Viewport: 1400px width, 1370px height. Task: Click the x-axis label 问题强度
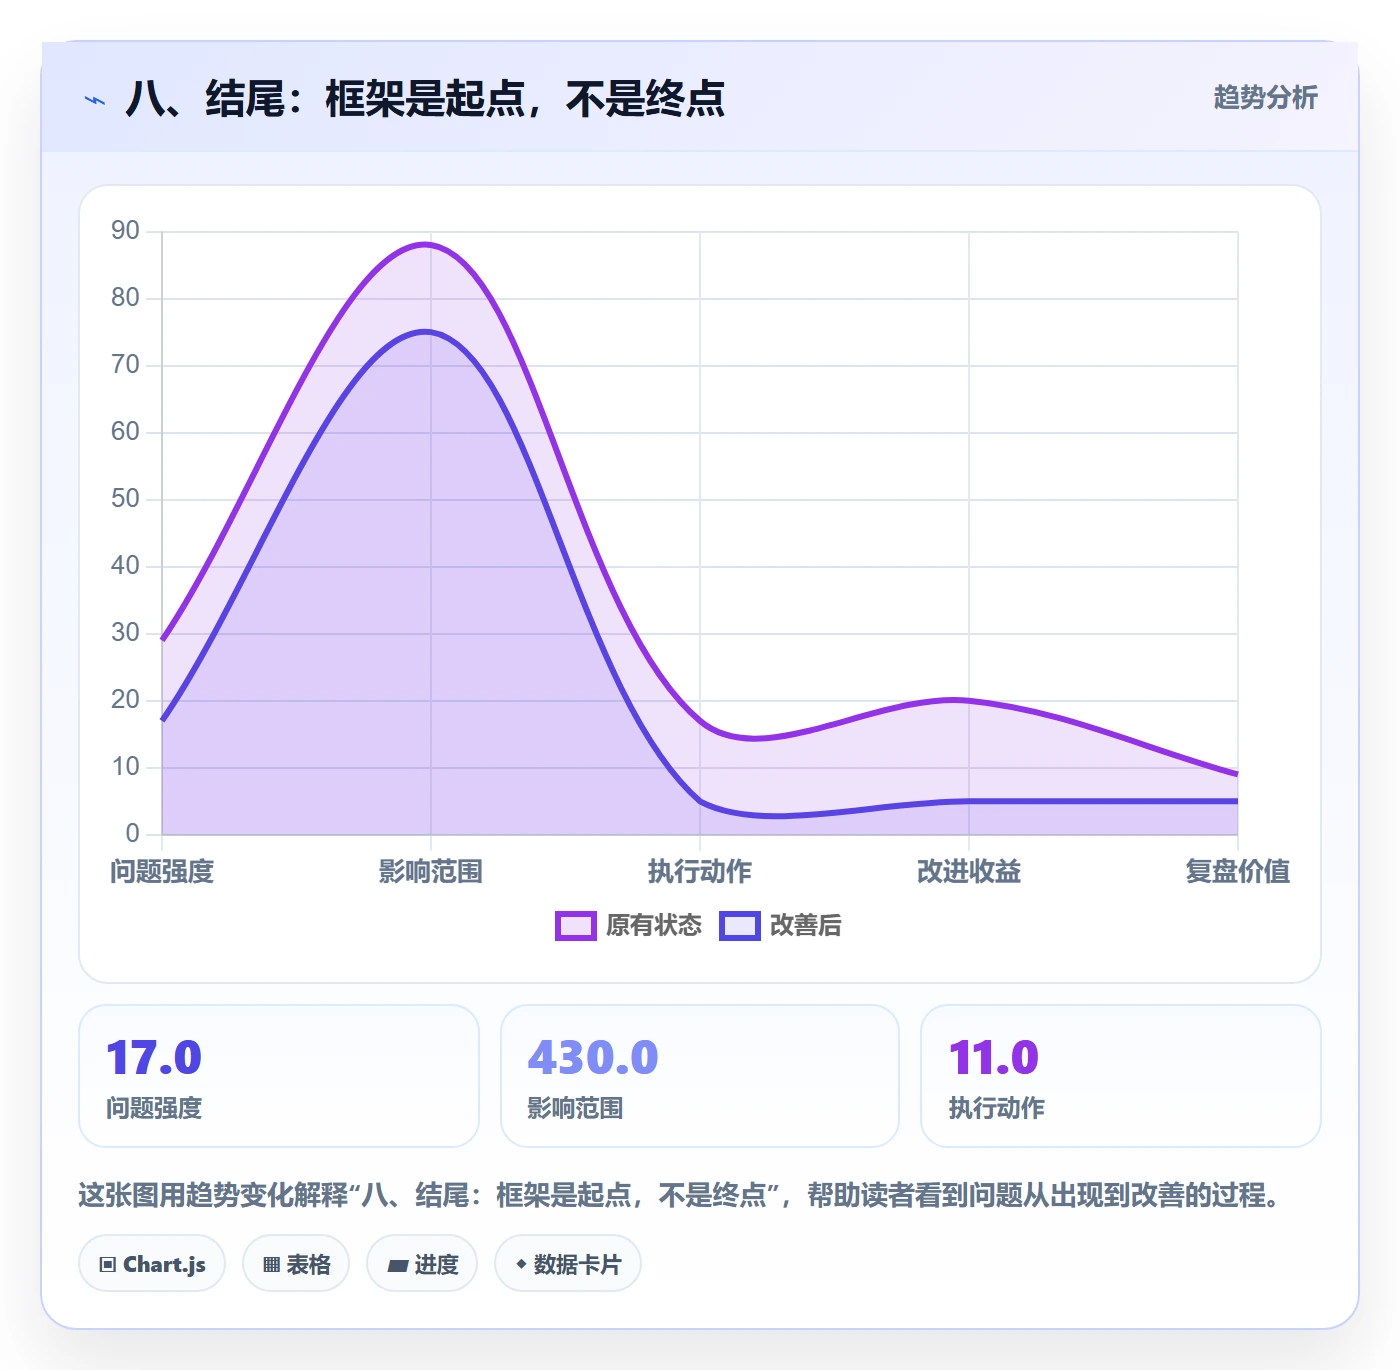pyautogui.click(x=162, y=871)
